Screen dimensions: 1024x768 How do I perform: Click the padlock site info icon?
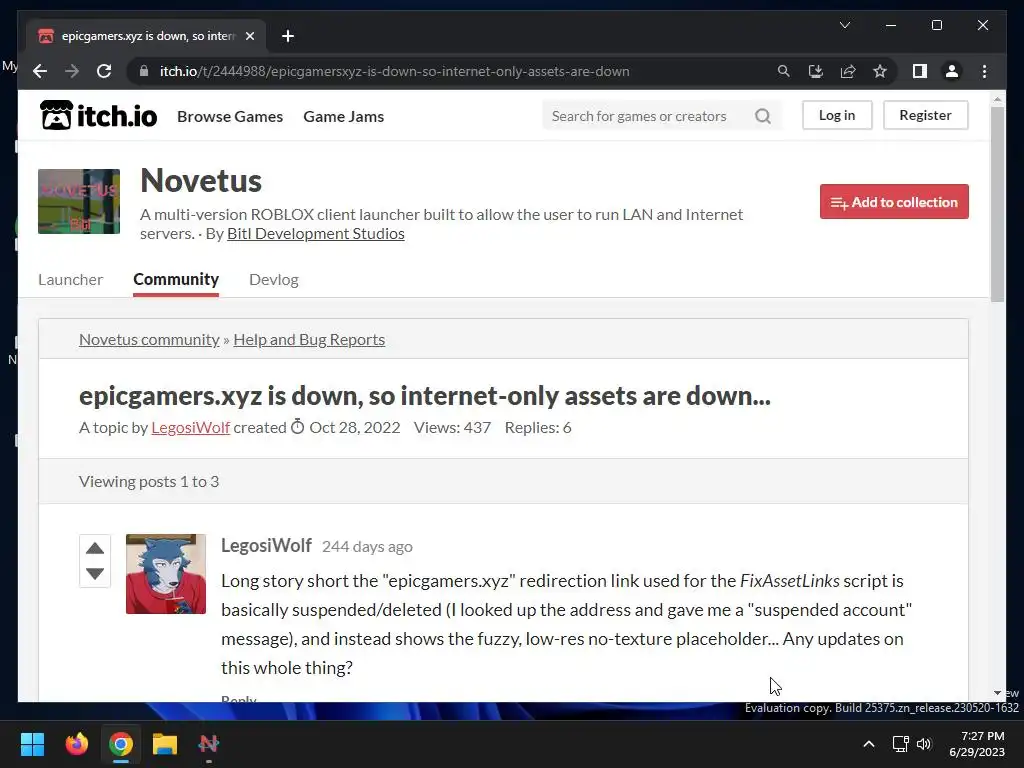tap(144, 71)
